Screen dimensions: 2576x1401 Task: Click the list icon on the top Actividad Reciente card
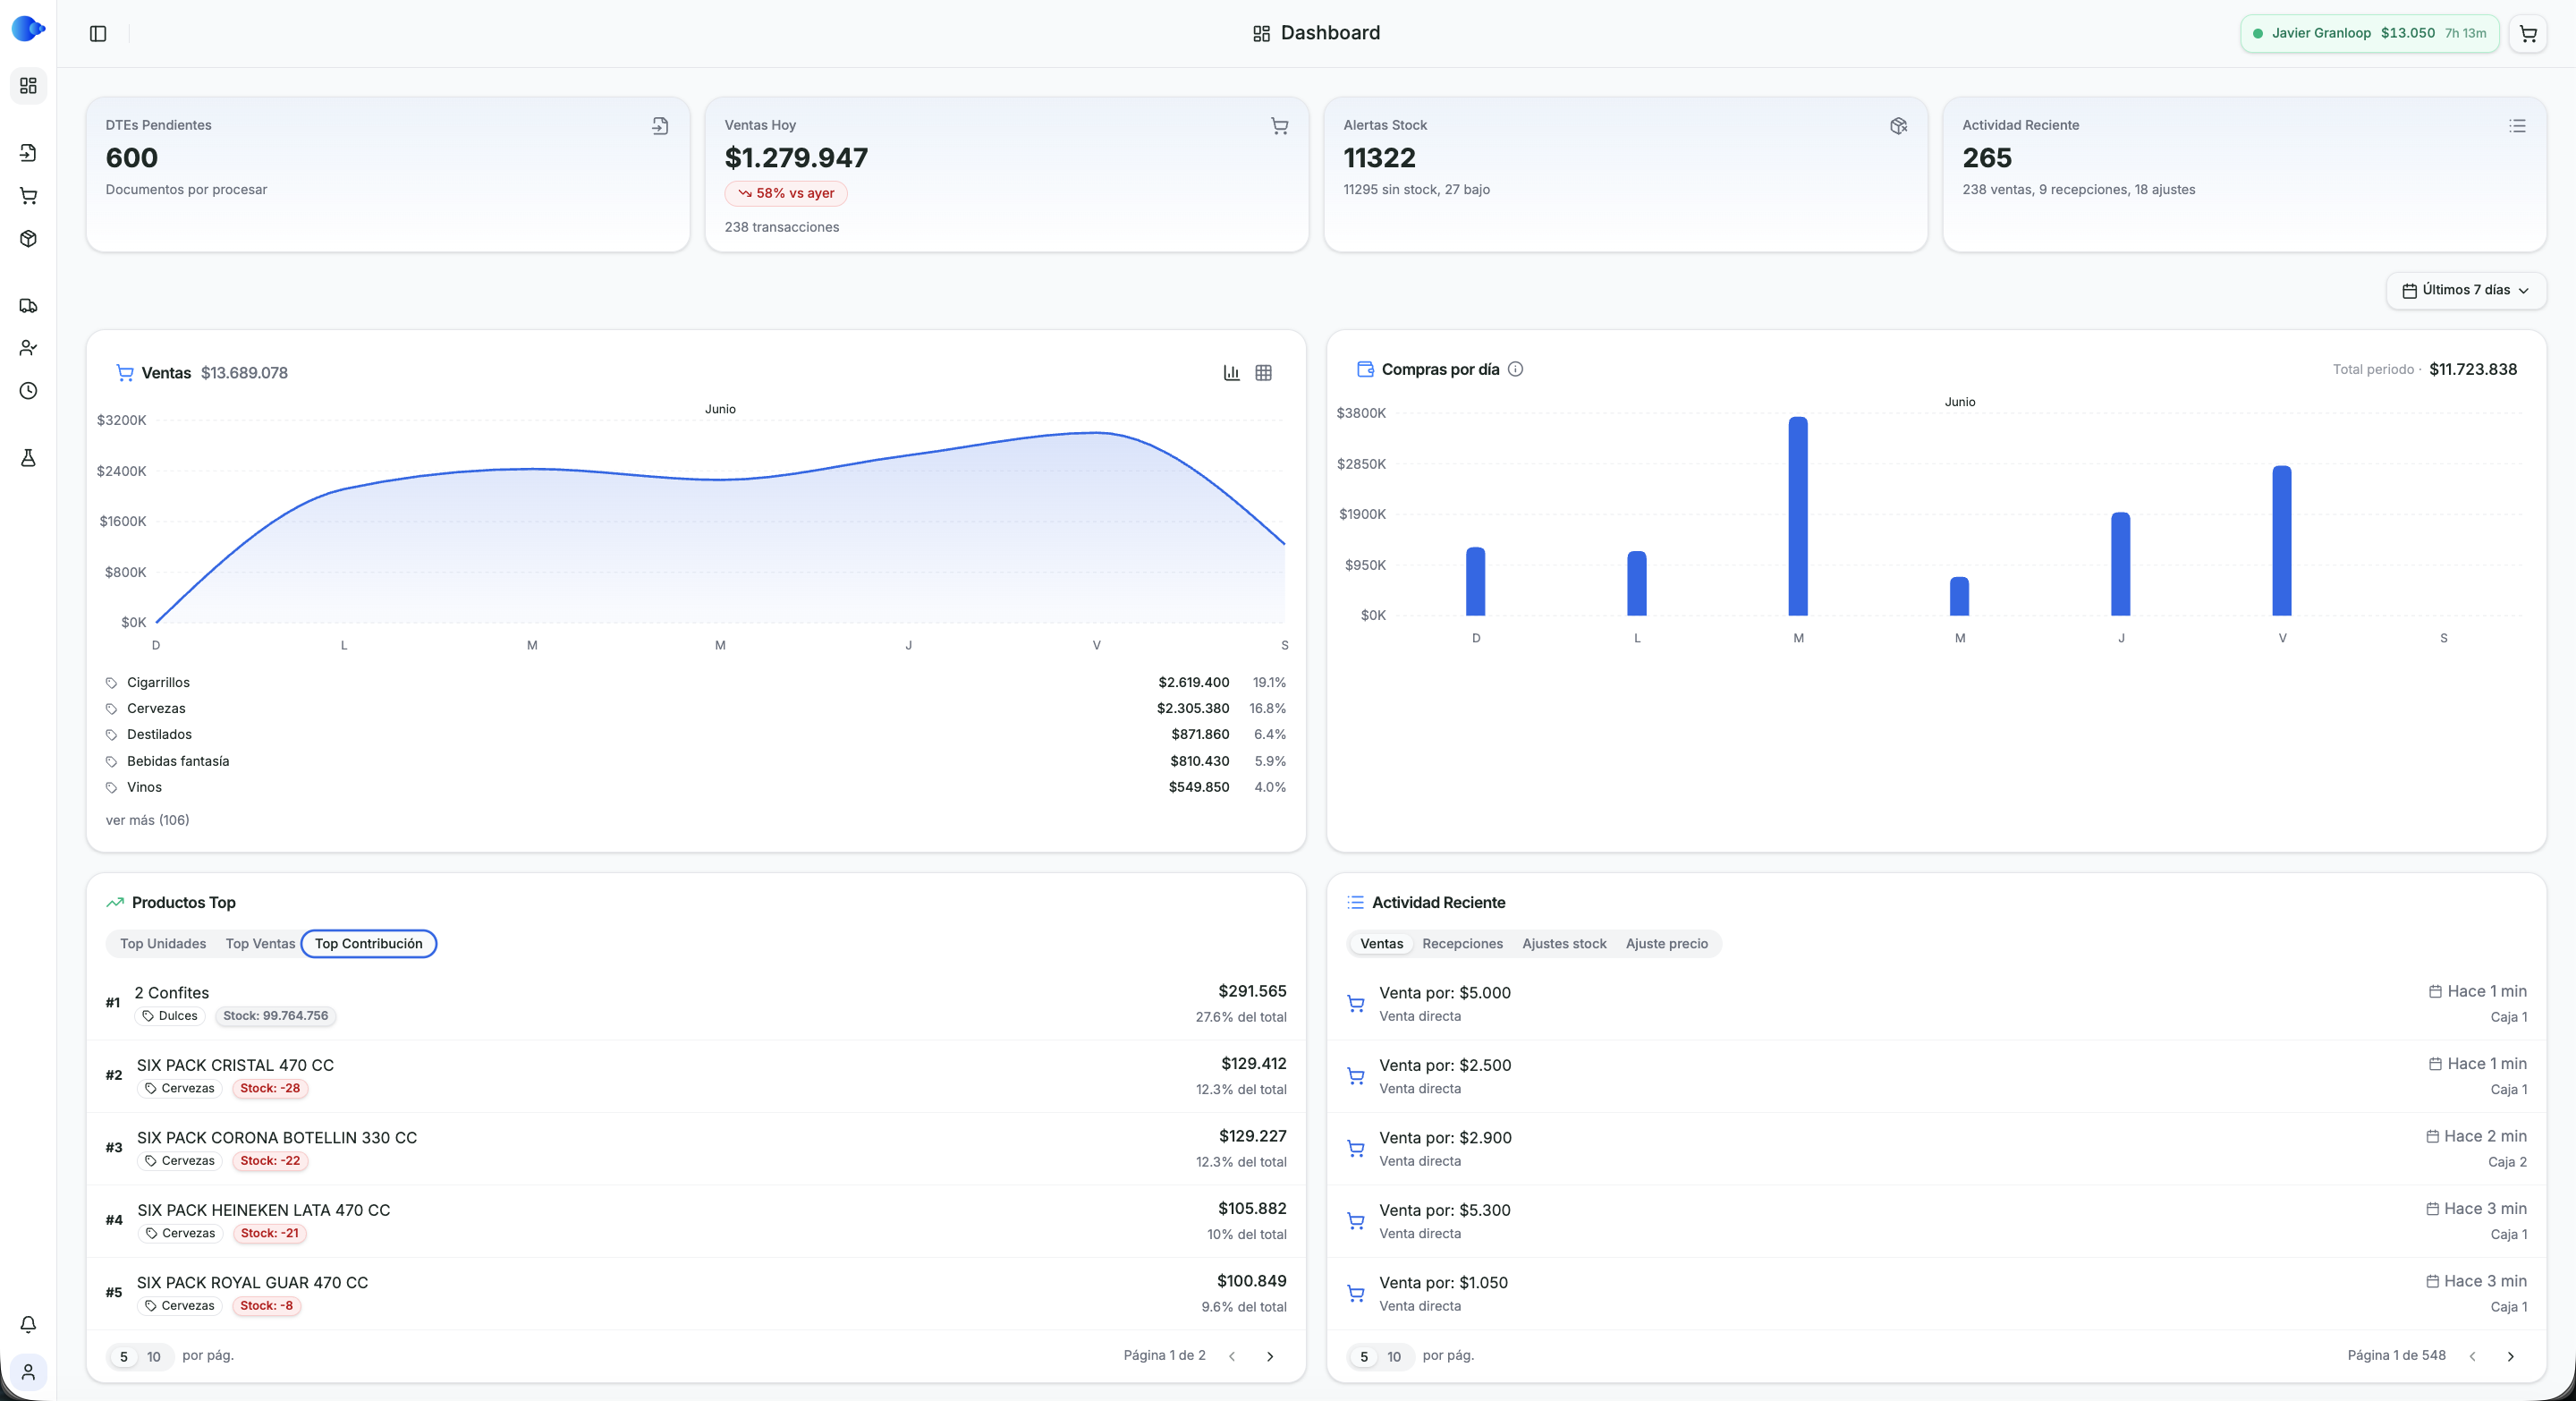click(2517, 126)
